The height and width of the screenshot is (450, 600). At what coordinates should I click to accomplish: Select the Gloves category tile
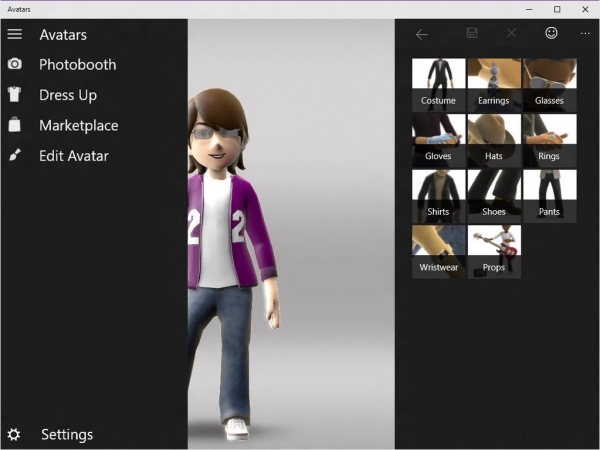pyautogui.click(x=439, y=140)
